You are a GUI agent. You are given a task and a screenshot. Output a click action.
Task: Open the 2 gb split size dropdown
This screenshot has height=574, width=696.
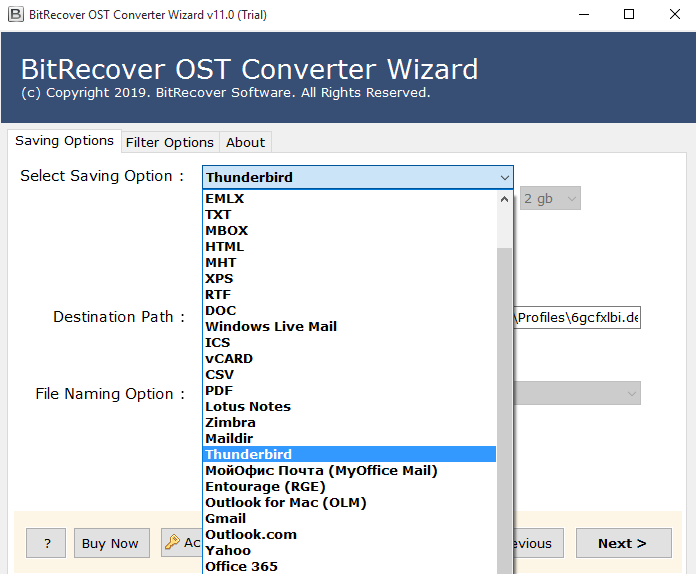pyautogui.click(x=550, y=198)
